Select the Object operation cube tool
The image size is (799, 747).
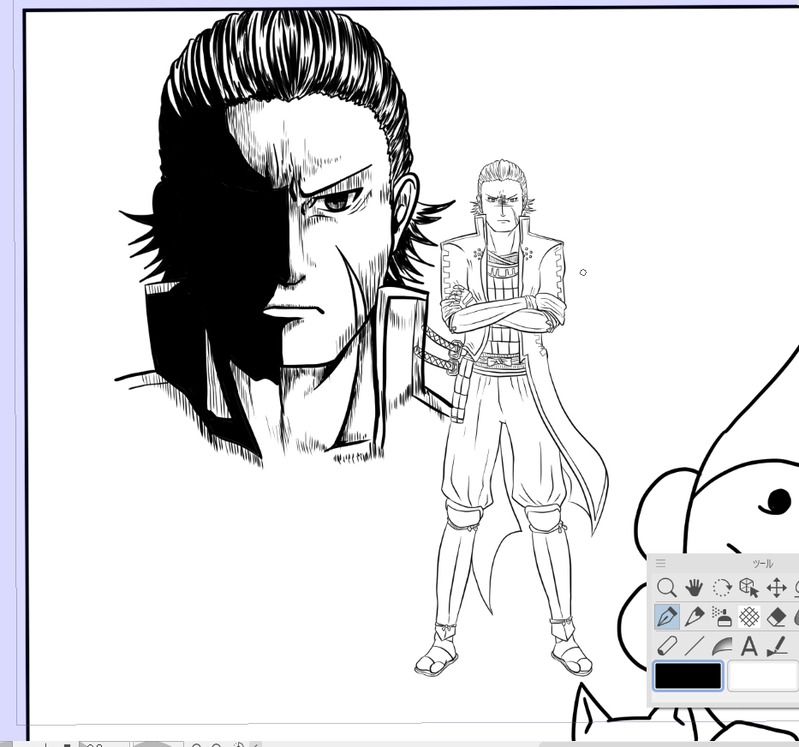(x=749, y=588)
